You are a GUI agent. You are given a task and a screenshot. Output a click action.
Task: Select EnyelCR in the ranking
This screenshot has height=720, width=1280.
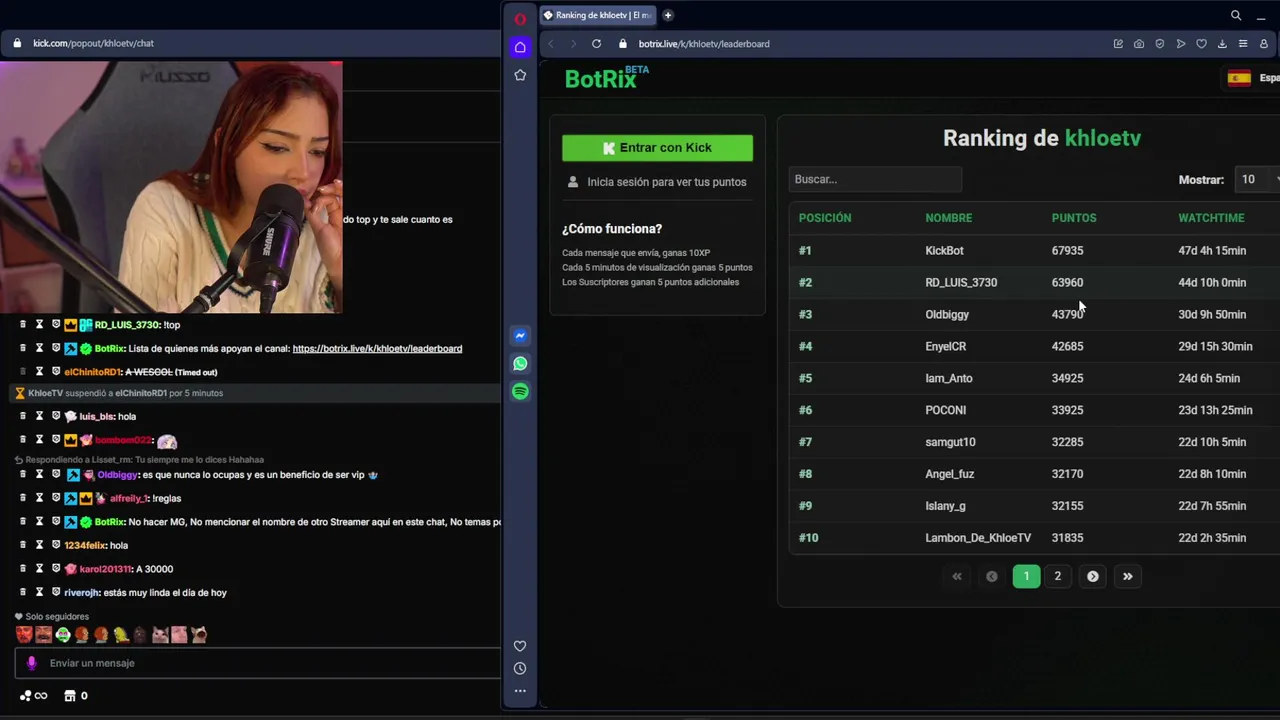point(945,347)
